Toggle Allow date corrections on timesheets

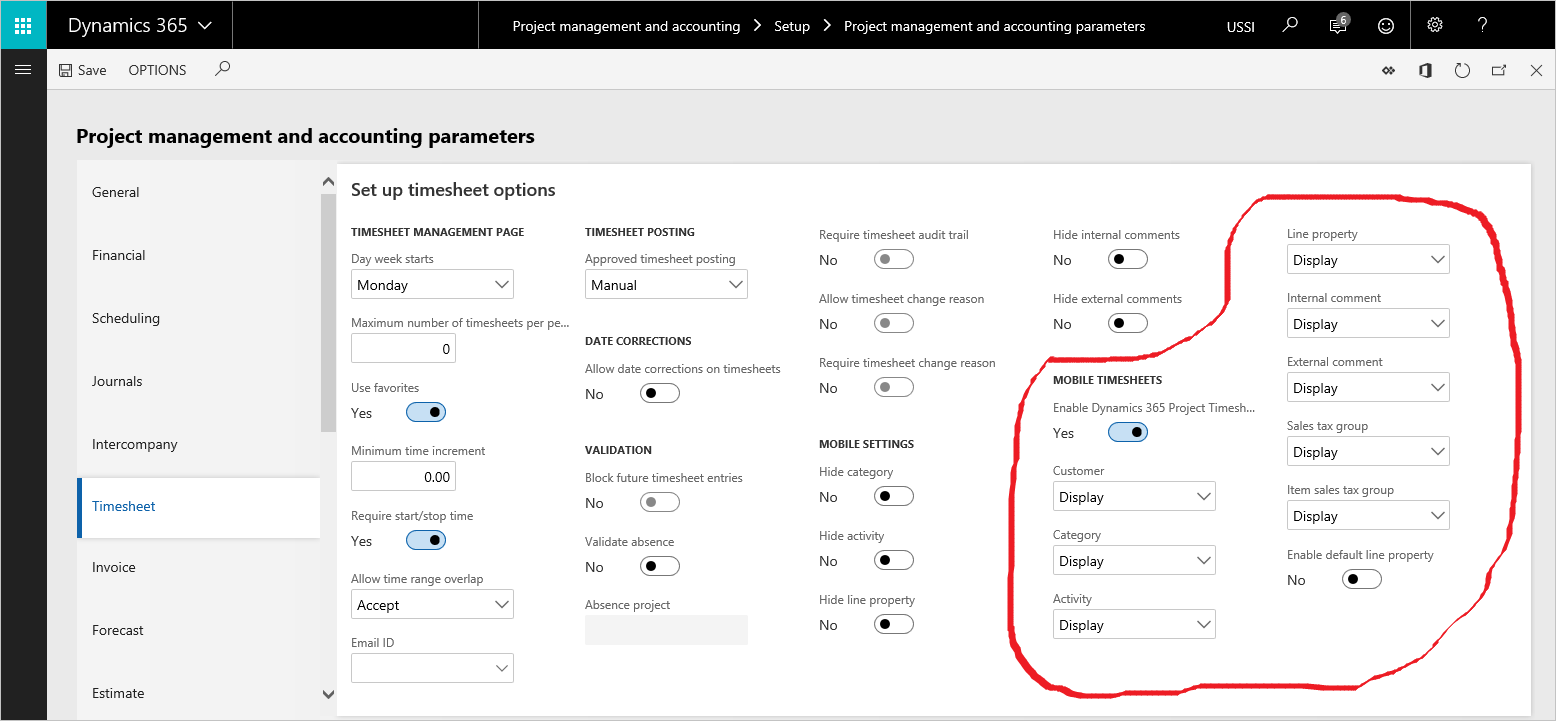pos(660,393)
